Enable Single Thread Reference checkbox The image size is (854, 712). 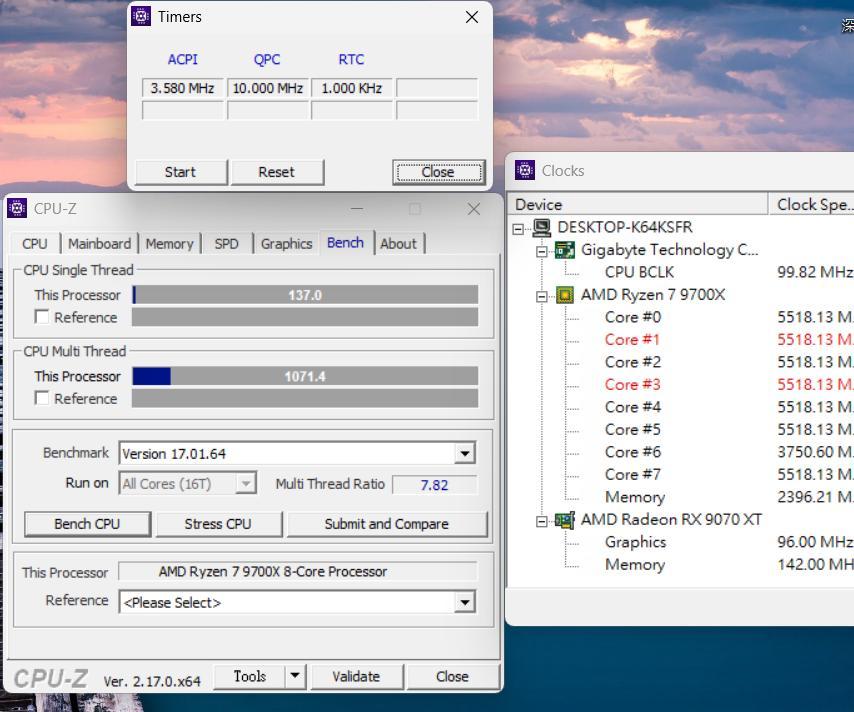(42, 317)
